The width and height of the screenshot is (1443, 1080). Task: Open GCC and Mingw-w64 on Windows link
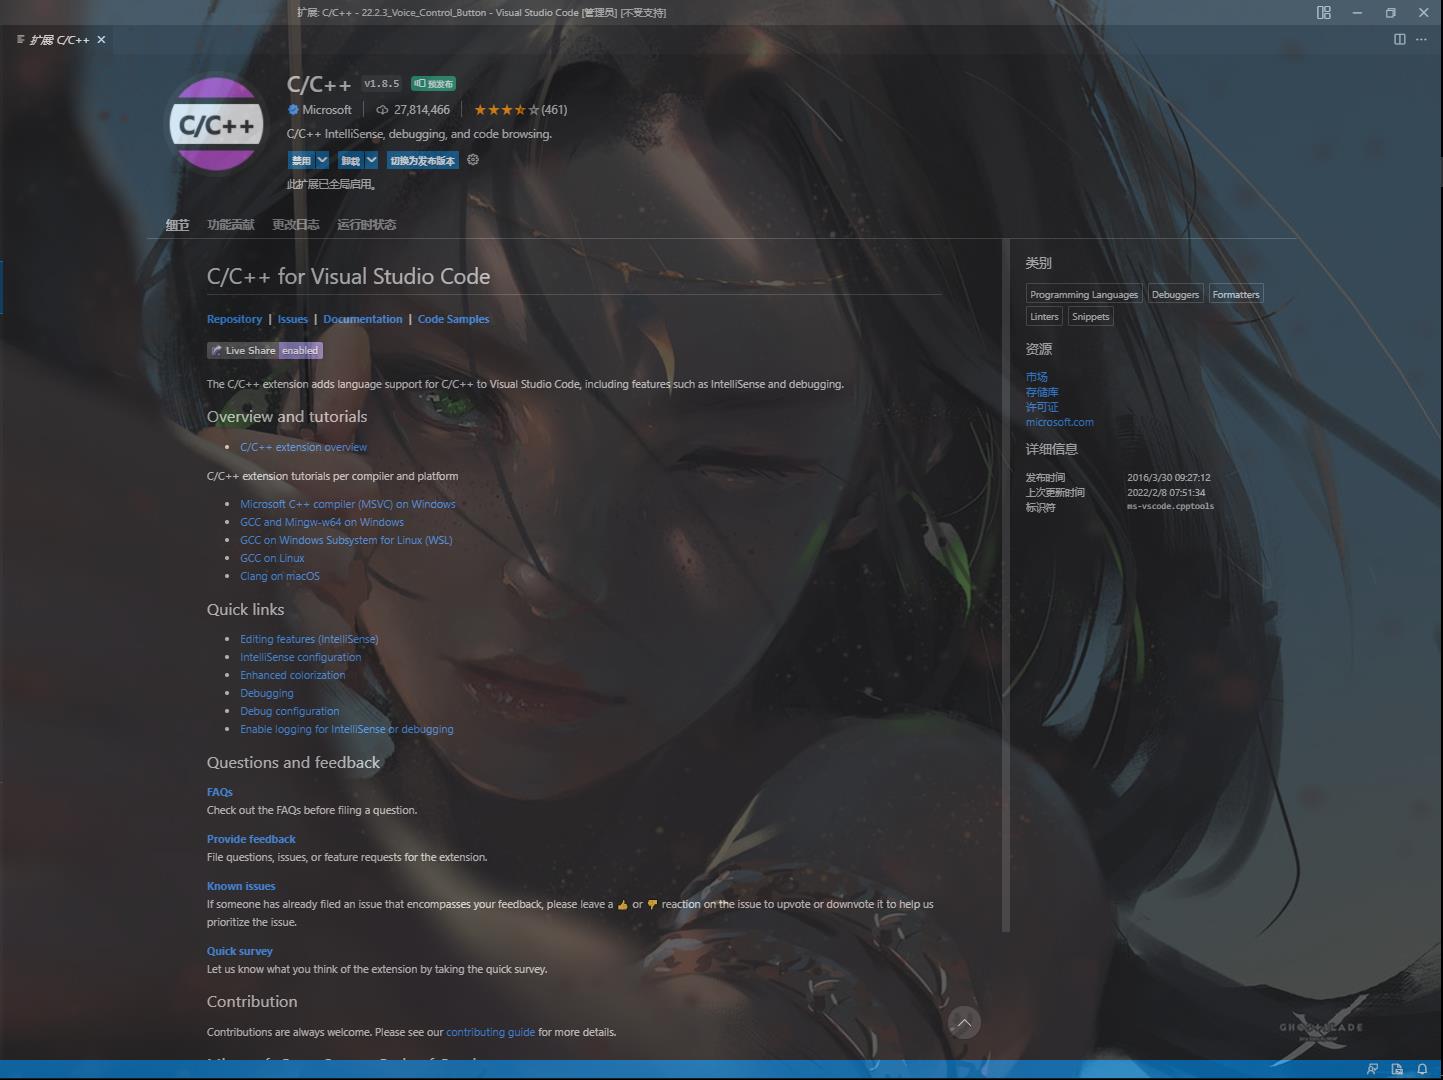tap(322, 522)
